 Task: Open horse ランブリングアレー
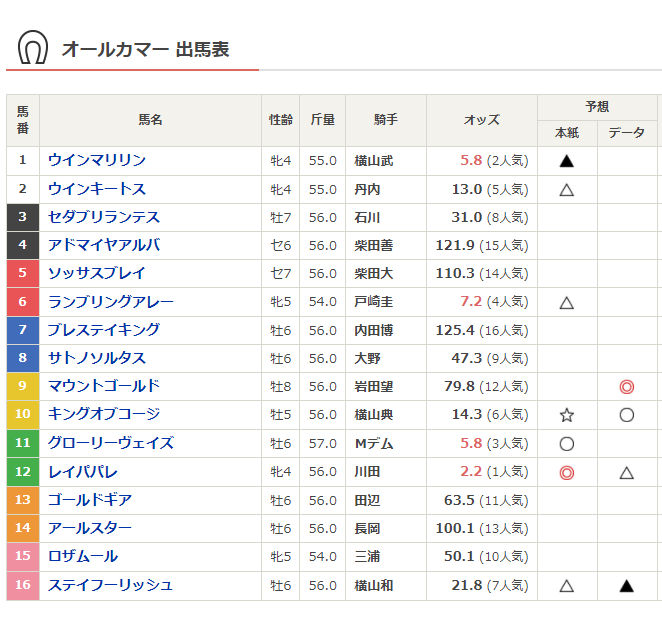(111, 301)
